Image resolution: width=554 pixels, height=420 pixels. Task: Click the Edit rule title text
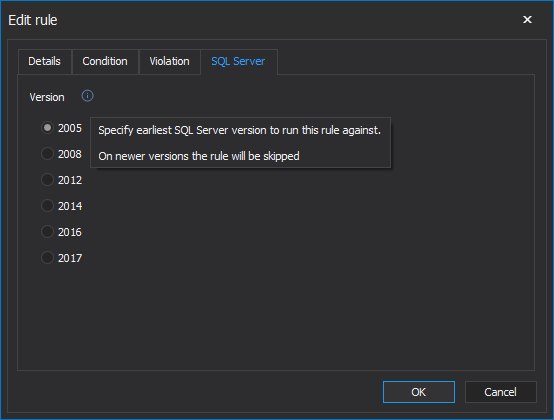[33, 20]
